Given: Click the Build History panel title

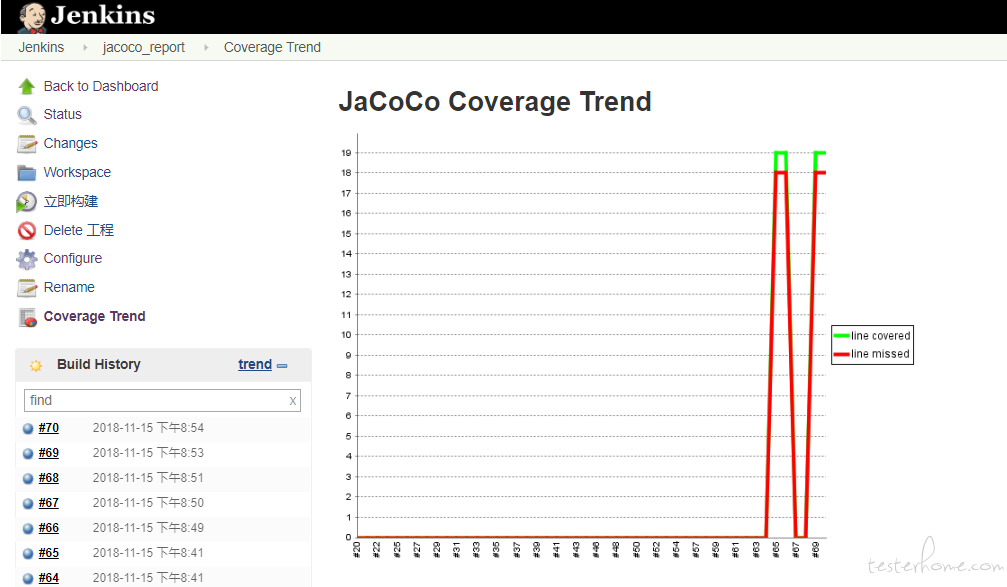Looking at the screenshot, I should pyautogui.click(x=99, y=365).
